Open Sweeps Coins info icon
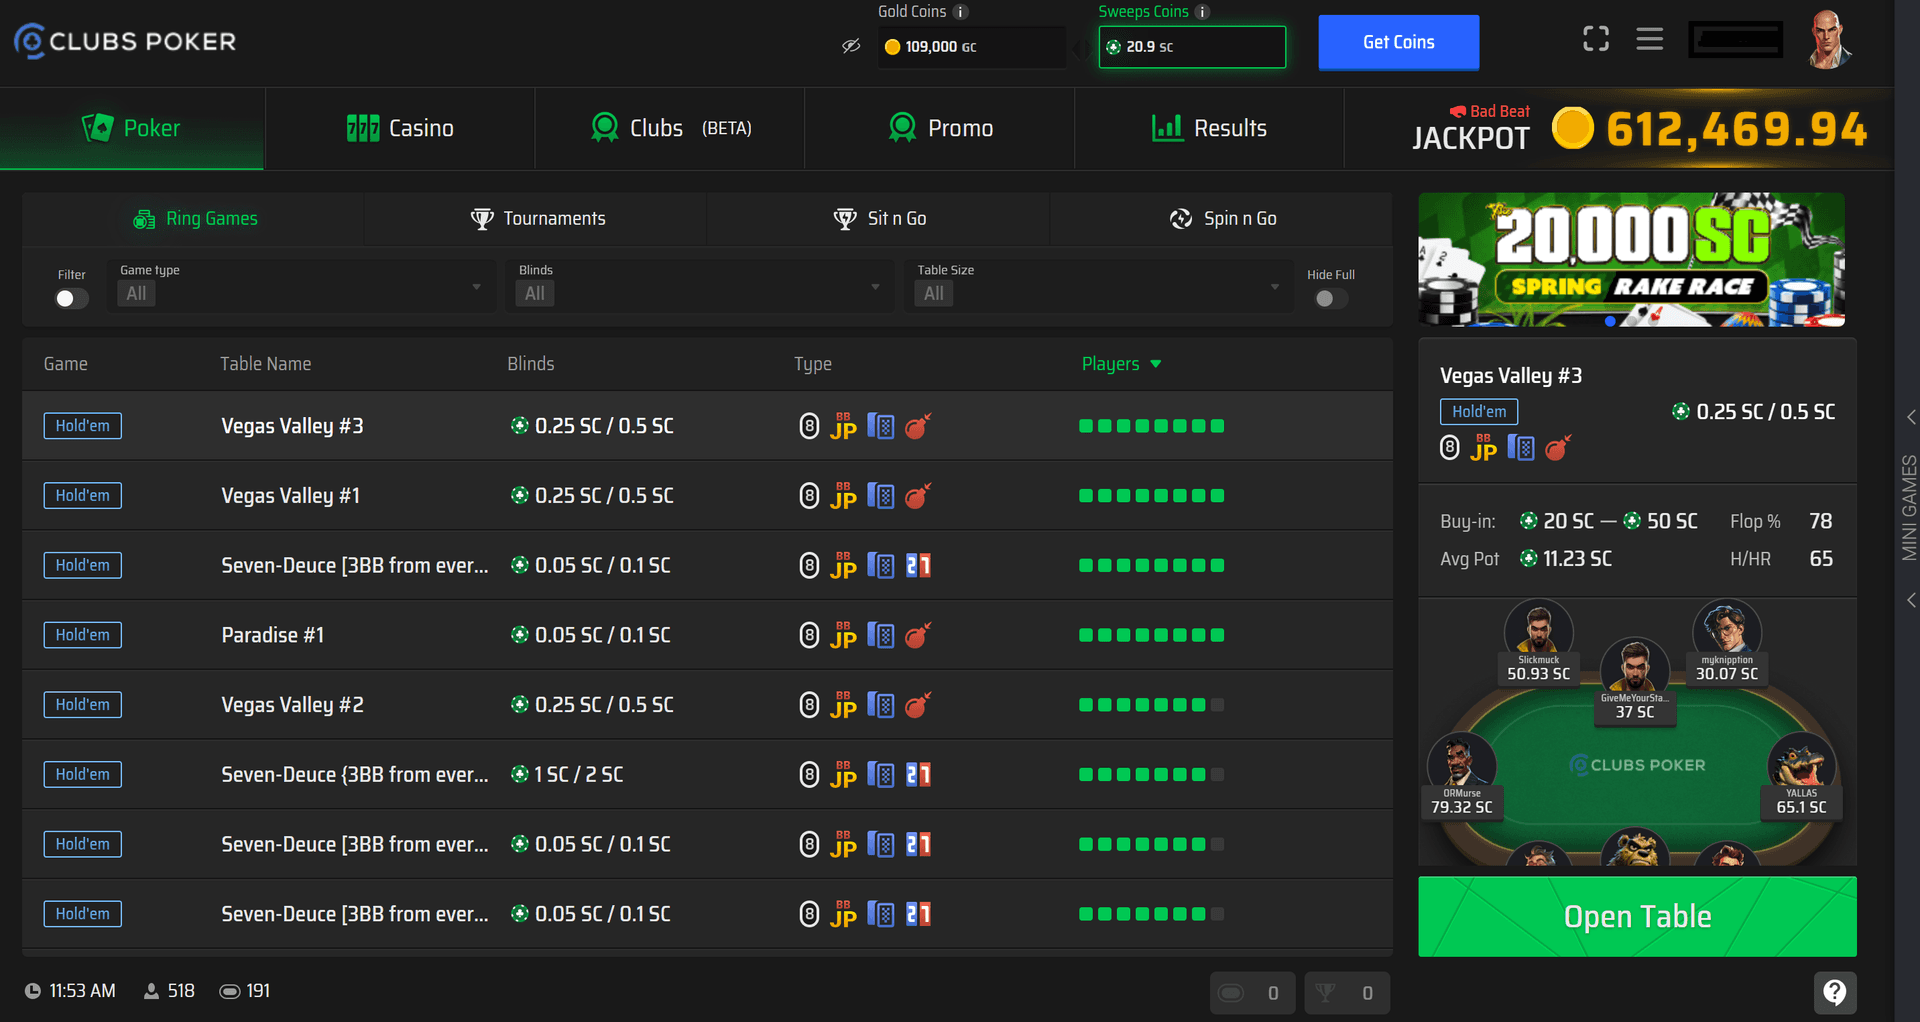 (1203, 12)
